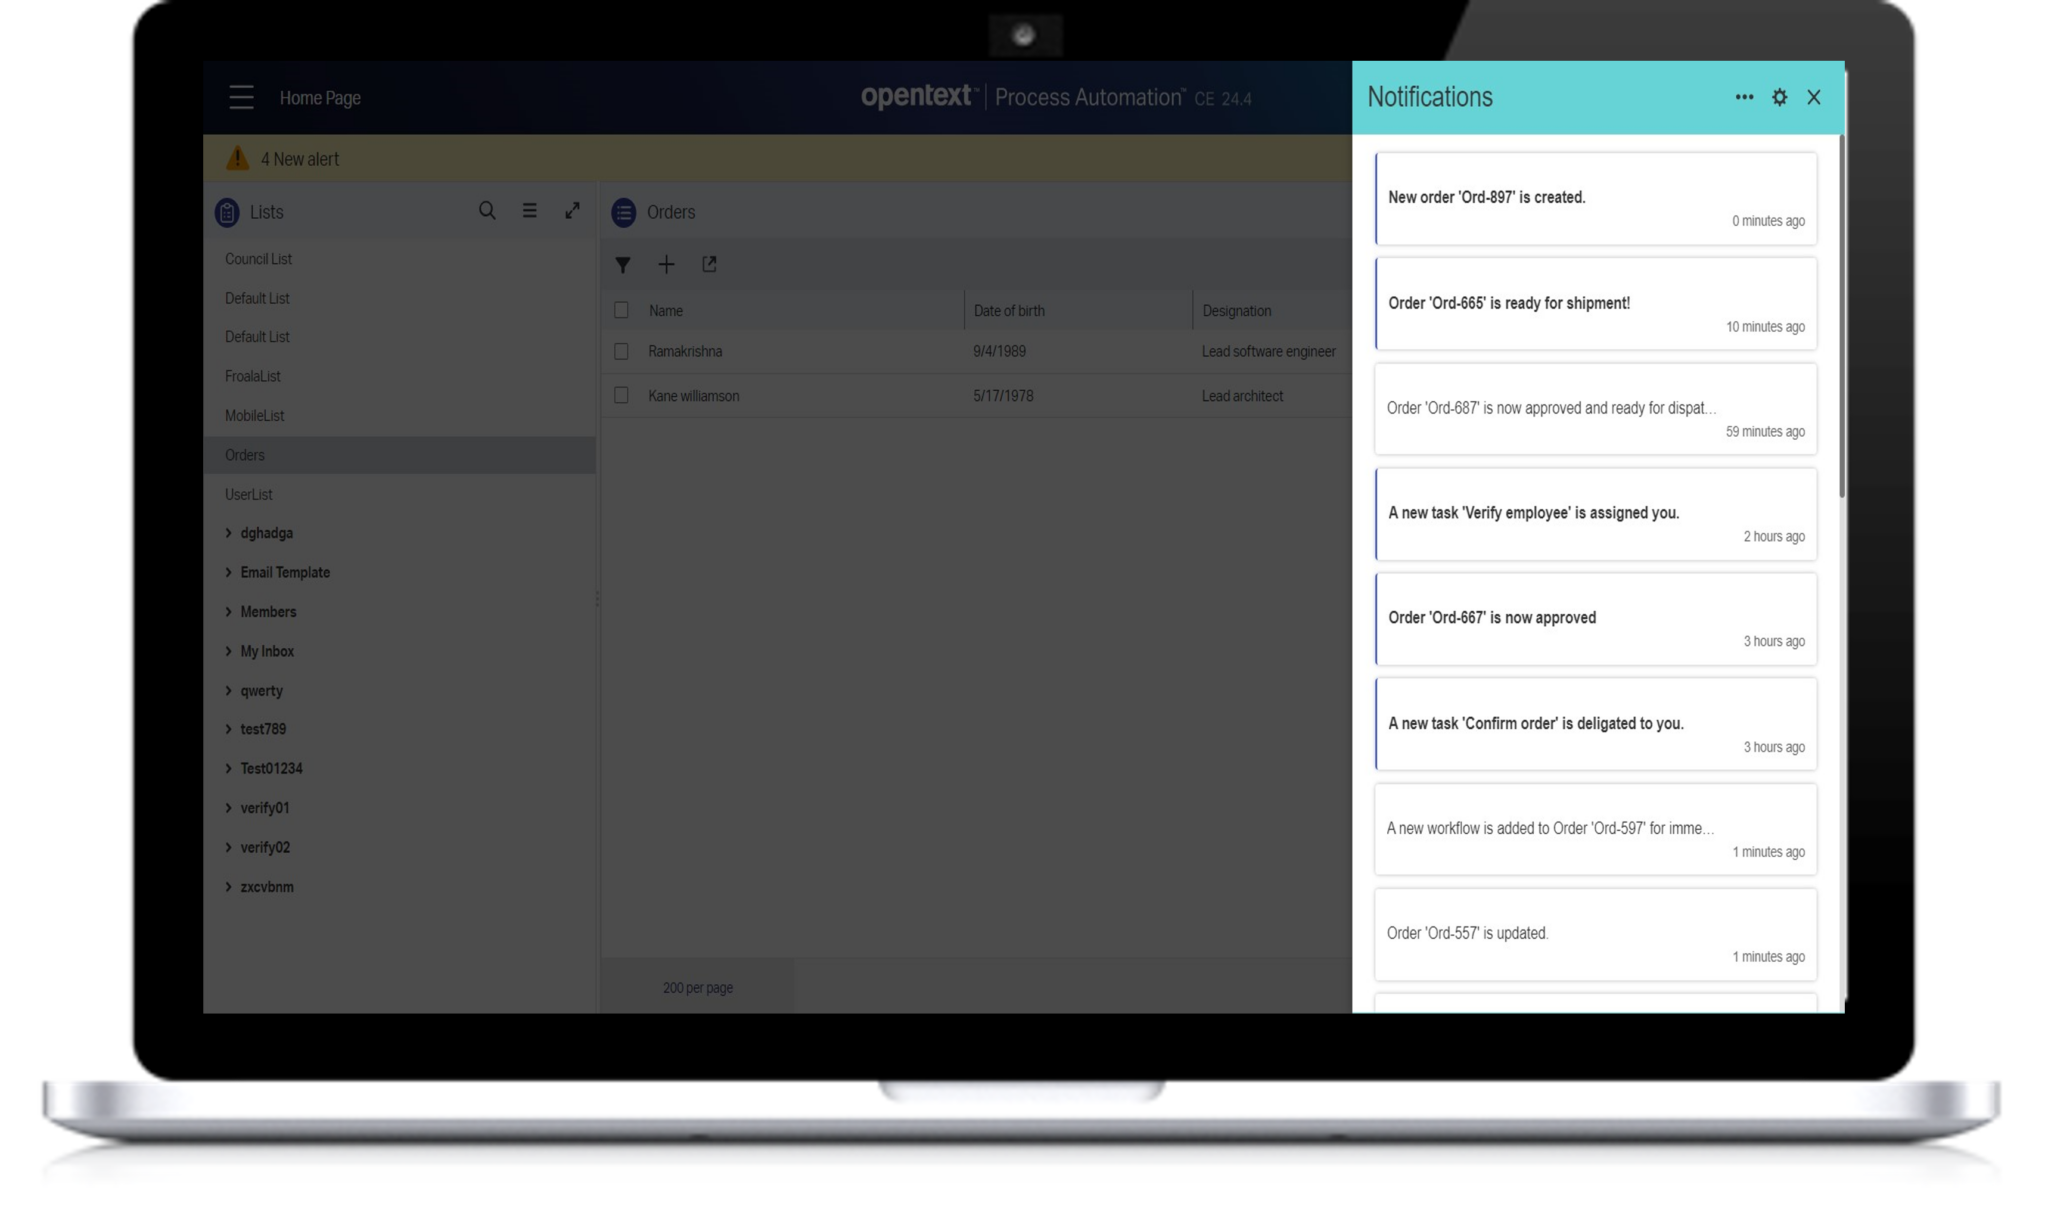Expand the My Inbox section
This screenshot has width=2048, height=1206.
tap(266, 651)
